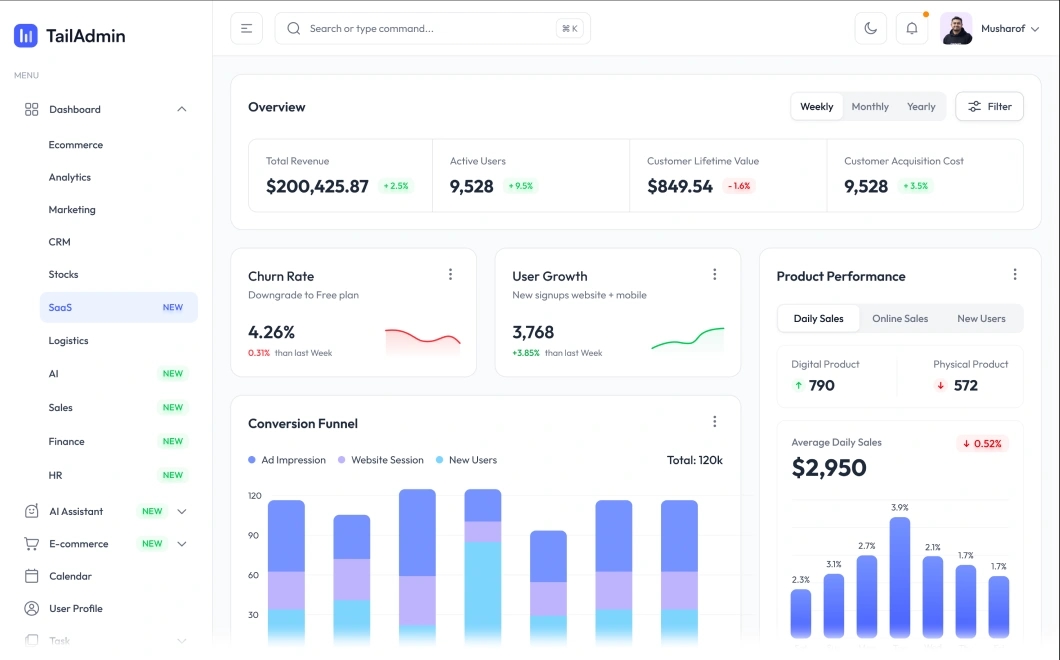Click the NEW badge beside SaaS
Image resolution: width=1060 pixels, height=660 pixels.
point(172,307)
